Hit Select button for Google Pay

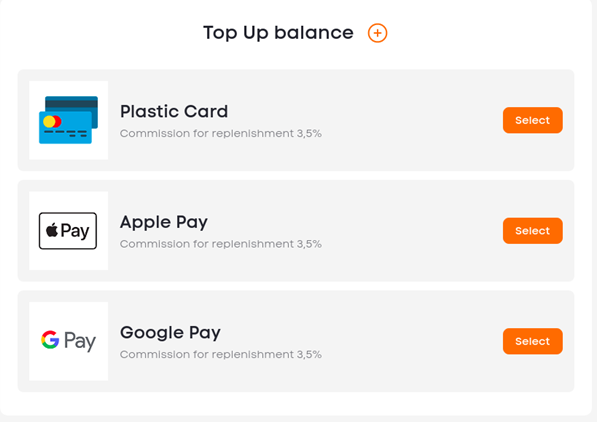[532, 341]
